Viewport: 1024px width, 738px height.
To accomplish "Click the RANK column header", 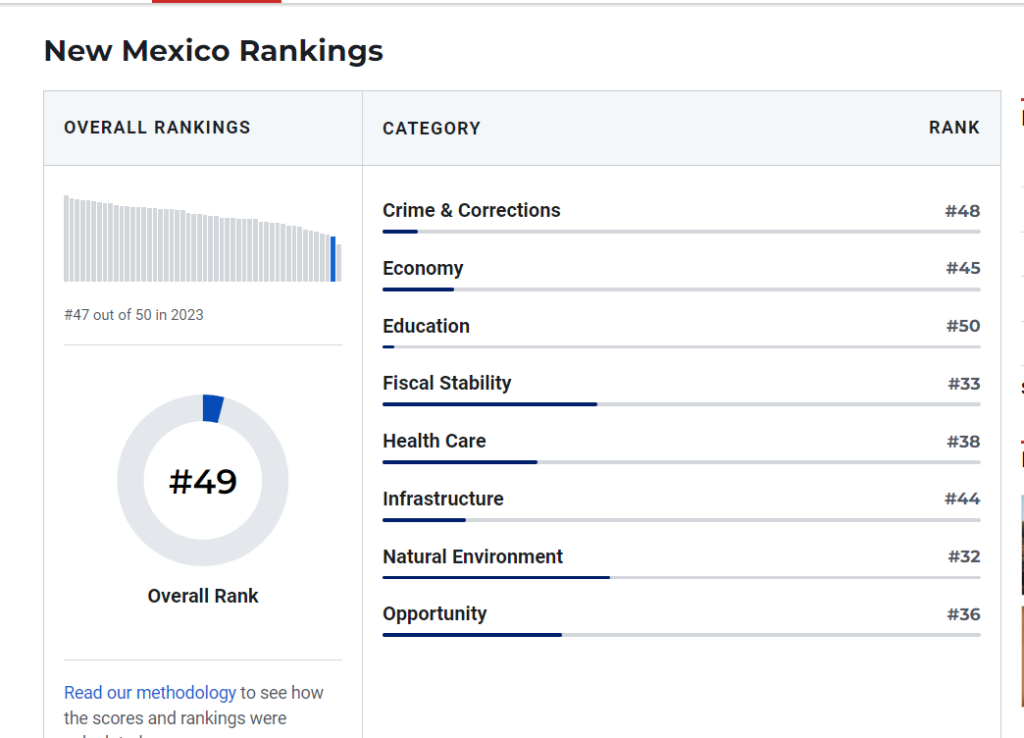I will [x=954, y=128].
